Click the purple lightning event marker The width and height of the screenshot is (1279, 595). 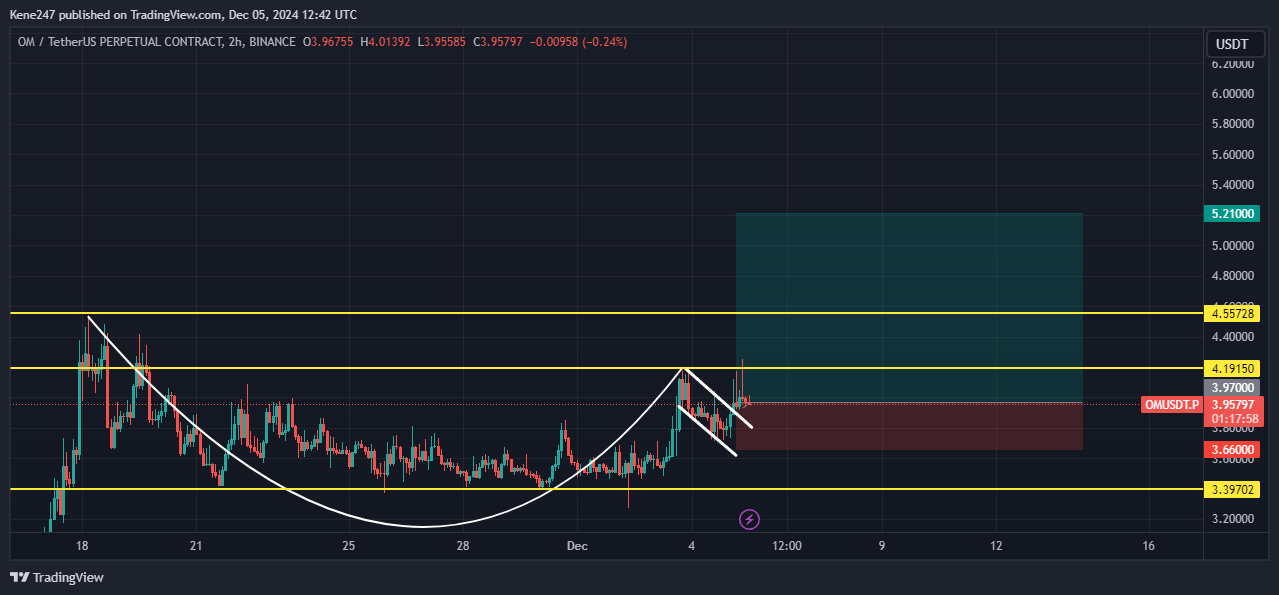[x=749, y=519]
